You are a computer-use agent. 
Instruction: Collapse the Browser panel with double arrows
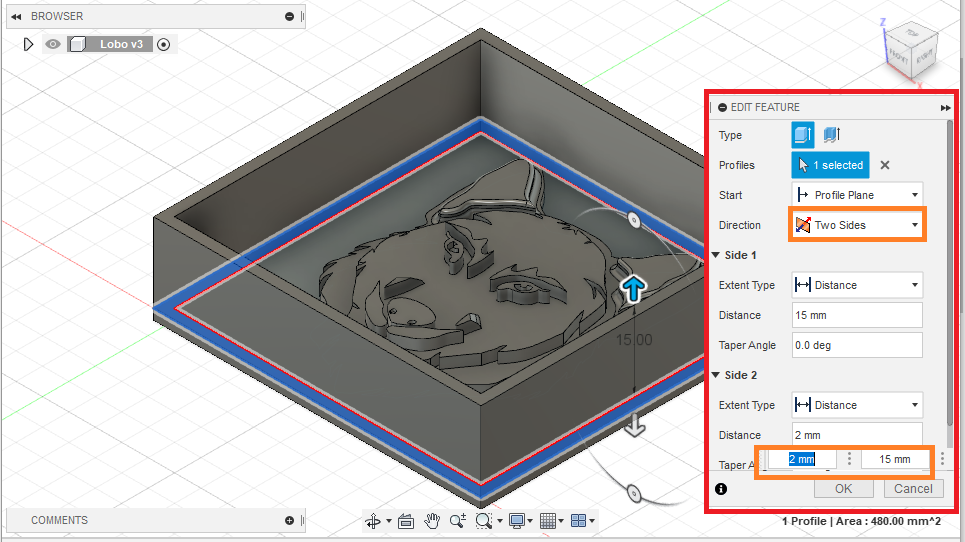point(16,17)
